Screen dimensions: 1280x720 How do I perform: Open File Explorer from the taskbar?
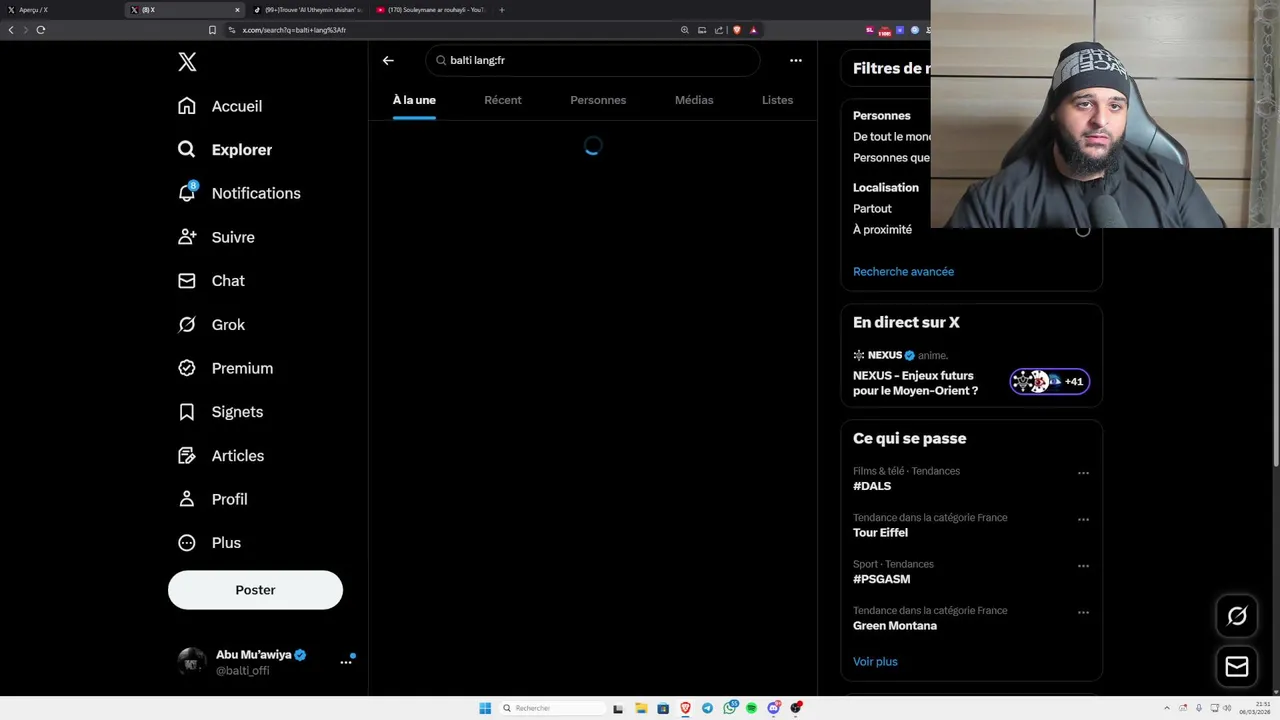pyautogui.click(x=641, y=708)
